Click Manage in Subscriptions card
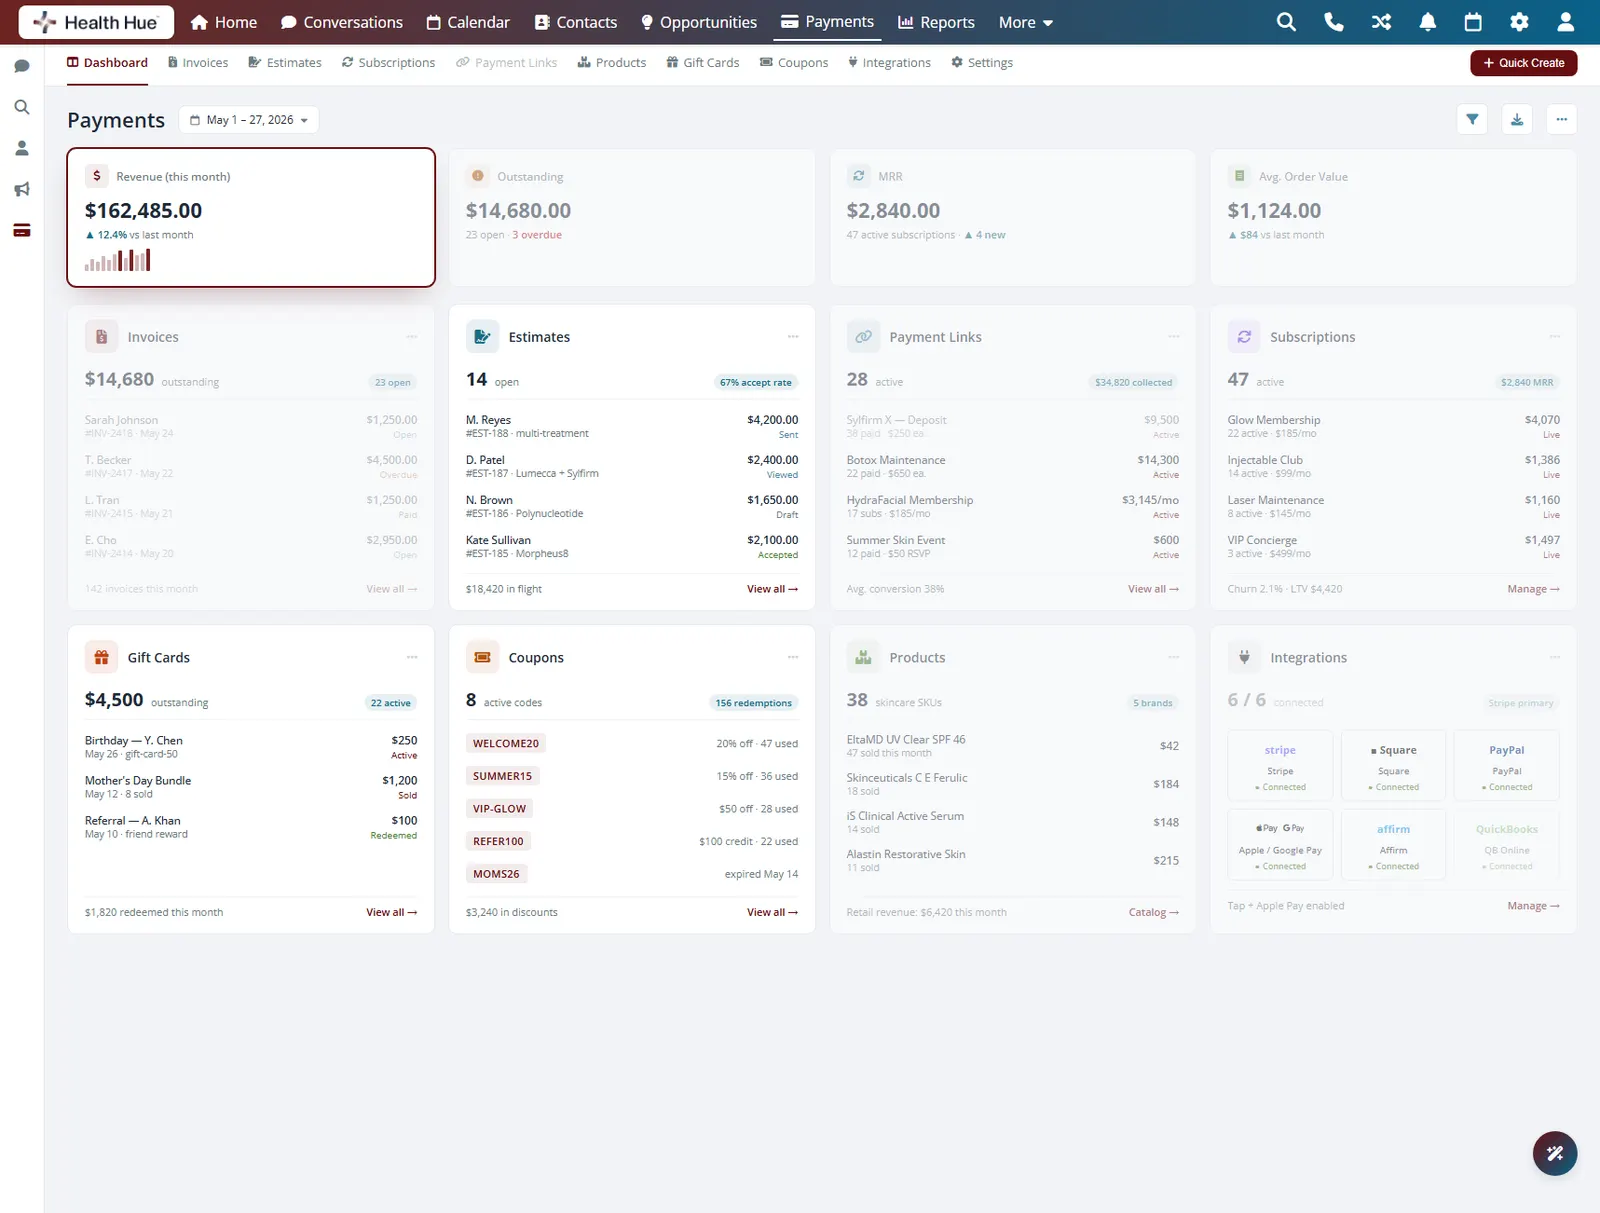Viewport: 1600px width, 1213px height. (1533, 589)
